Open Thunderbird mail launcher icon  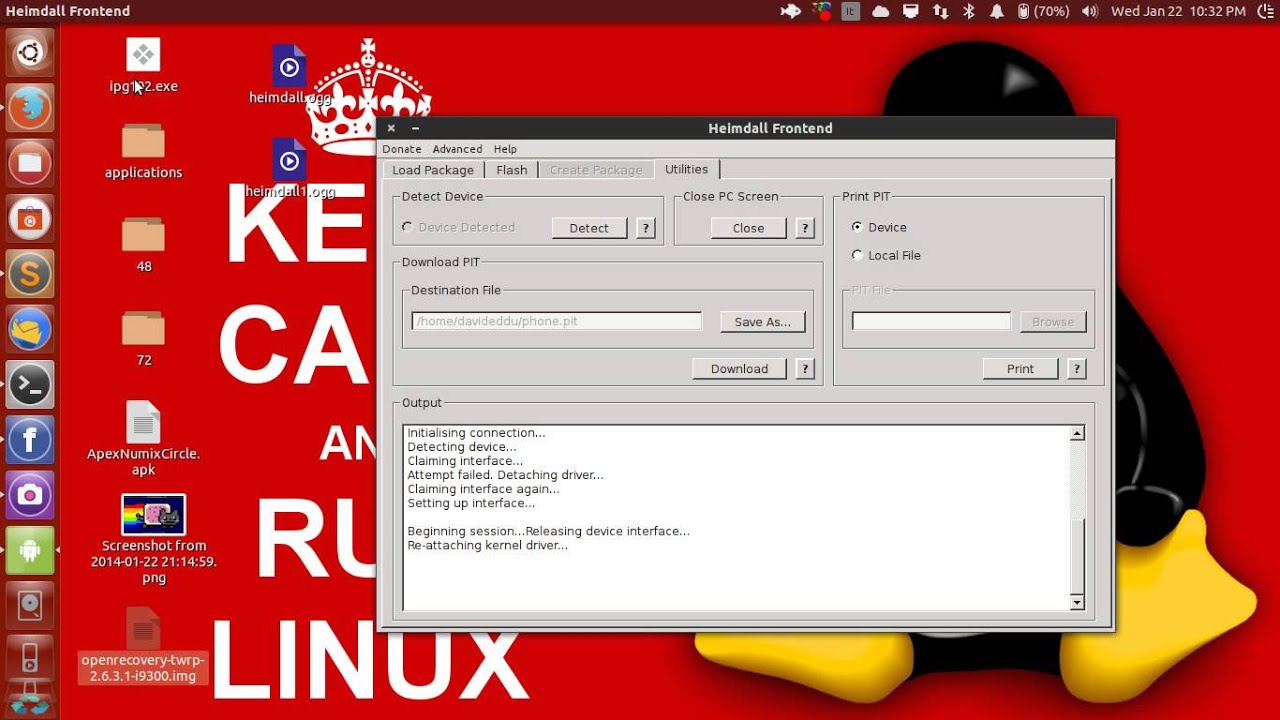(x=29, y=329)
